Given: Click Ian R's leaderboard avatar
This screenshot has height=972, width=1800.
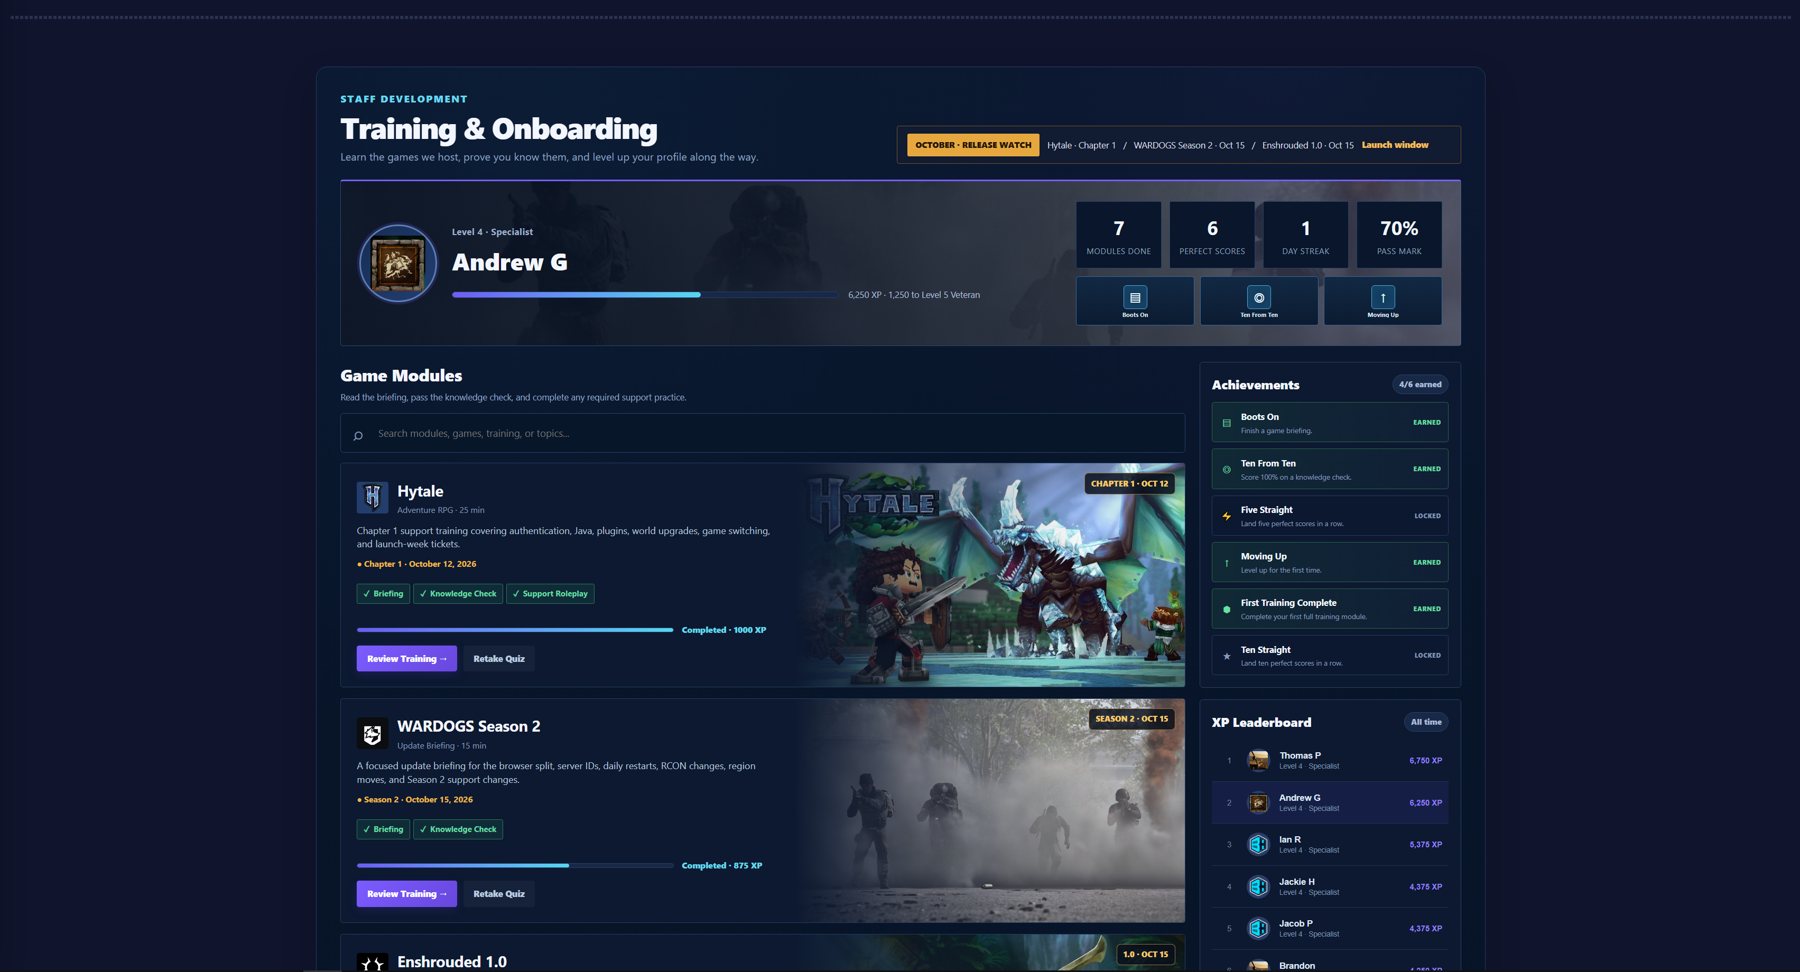Looking at the screenshot, I should (1258, 844).
